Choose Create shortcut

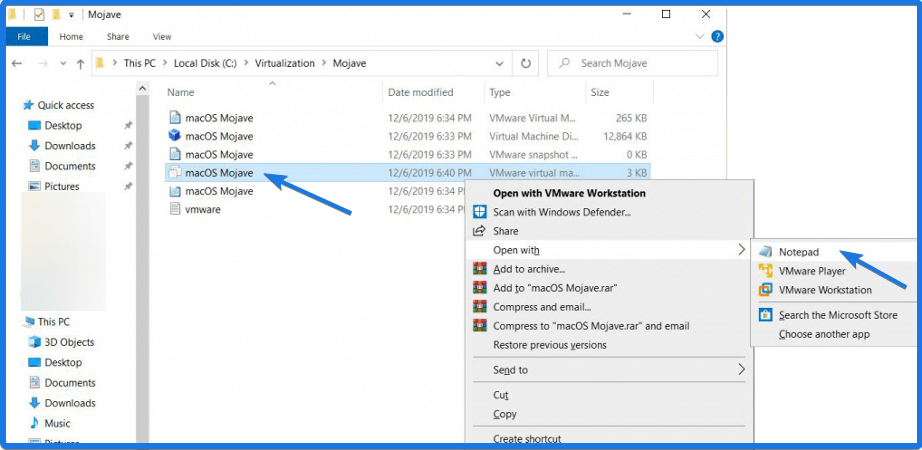[527, 439]
